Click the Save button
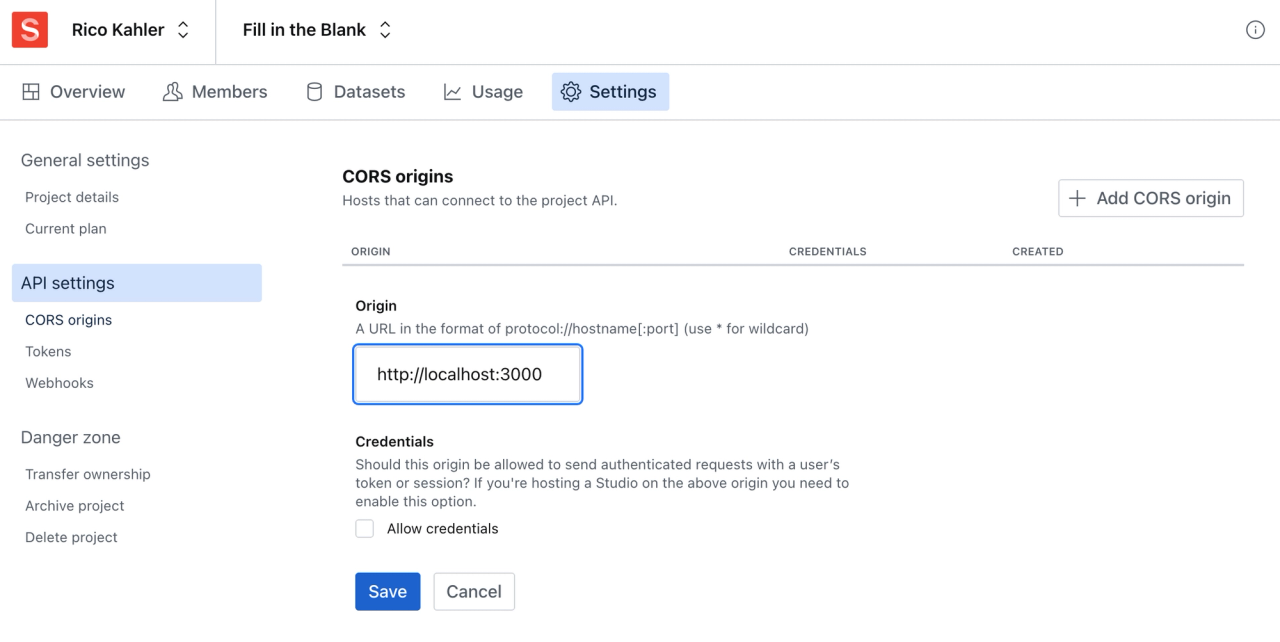1280x642 pixels. pos(387,591)
